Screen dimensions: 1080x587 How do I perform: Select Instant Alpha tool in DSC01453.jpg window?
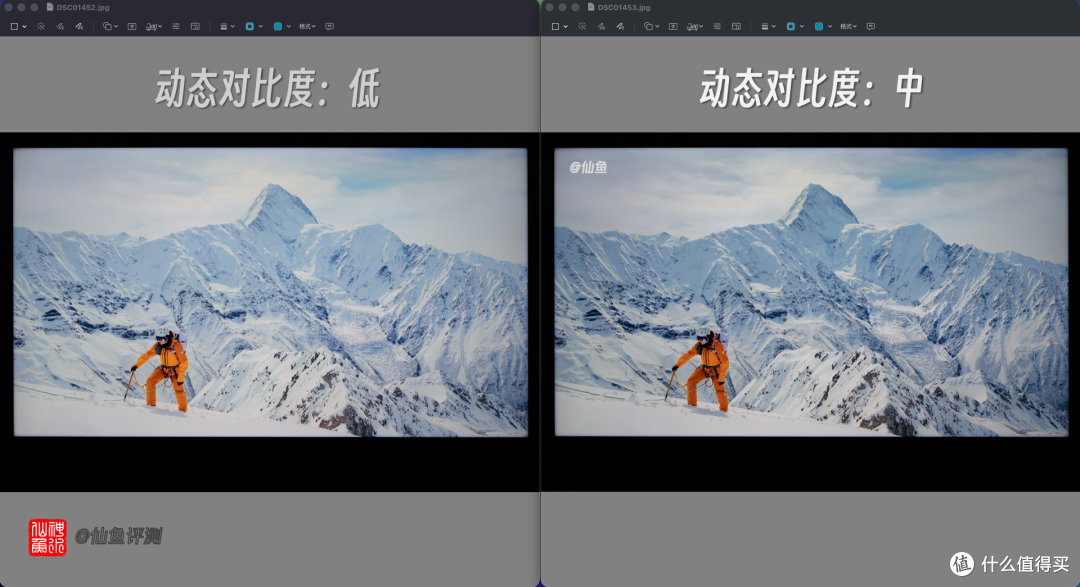583,26
